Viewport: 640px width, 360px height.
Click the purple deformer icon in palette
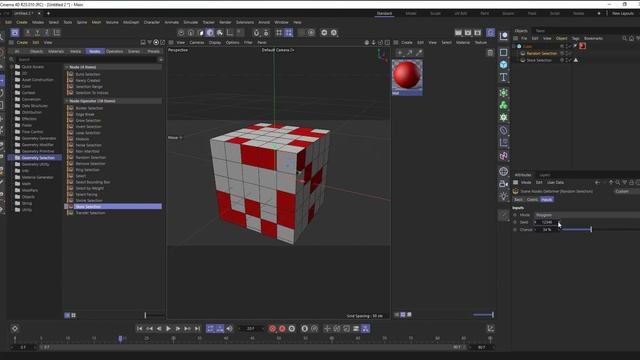tap(503, 156)
